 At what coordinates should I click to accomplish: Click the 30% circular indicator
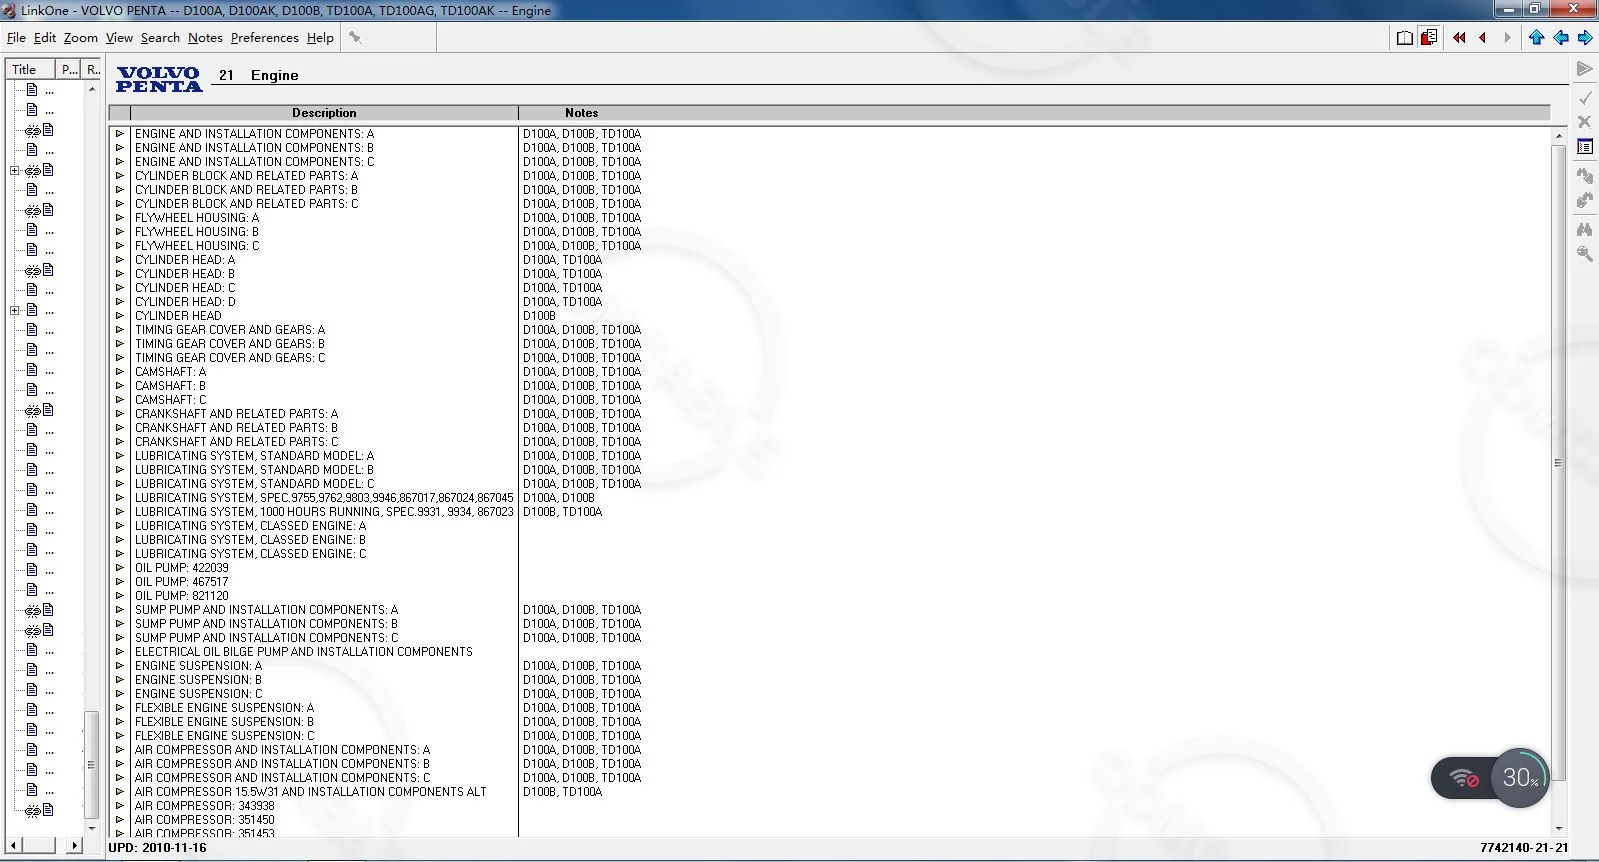coord(1520,778)
